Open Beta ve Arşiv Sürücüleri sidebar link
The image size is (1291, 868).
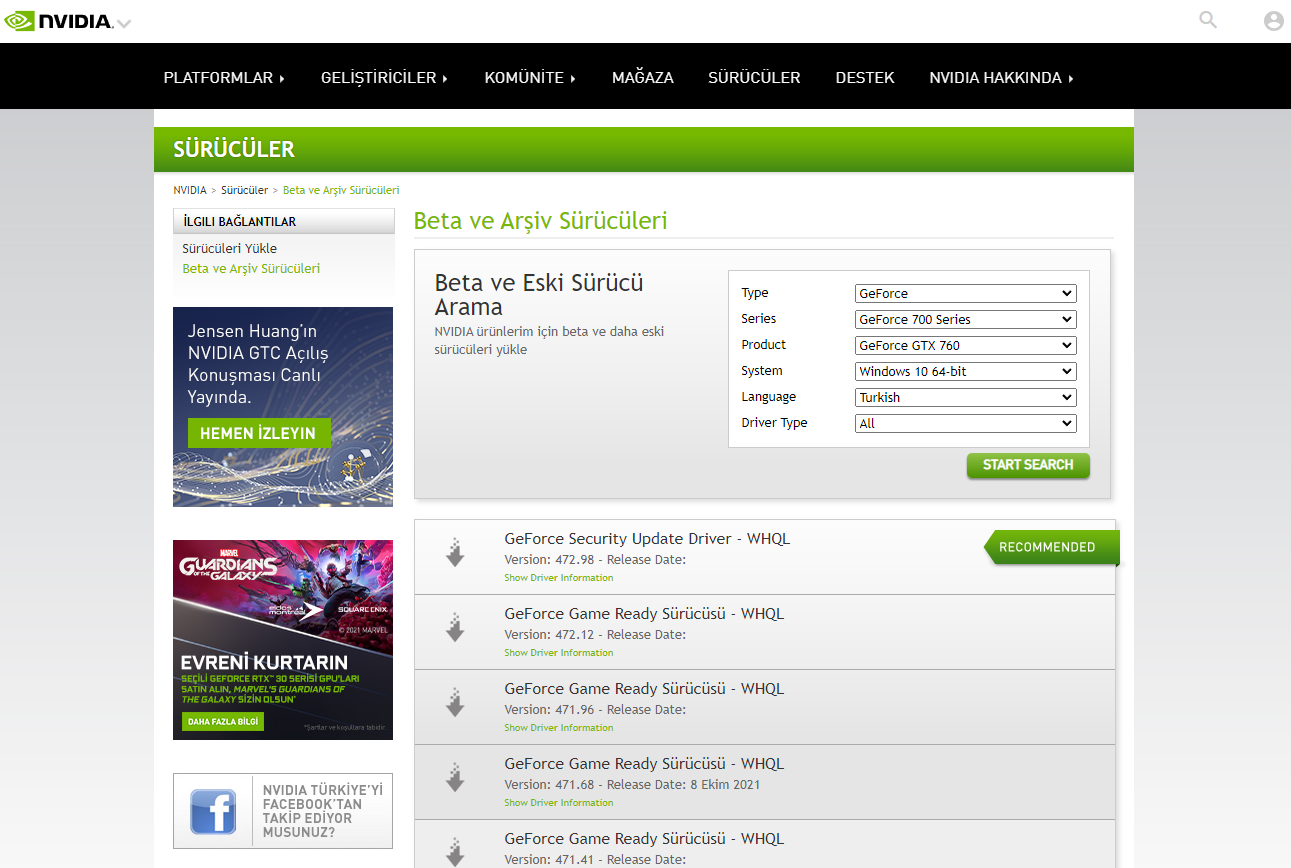251,269
